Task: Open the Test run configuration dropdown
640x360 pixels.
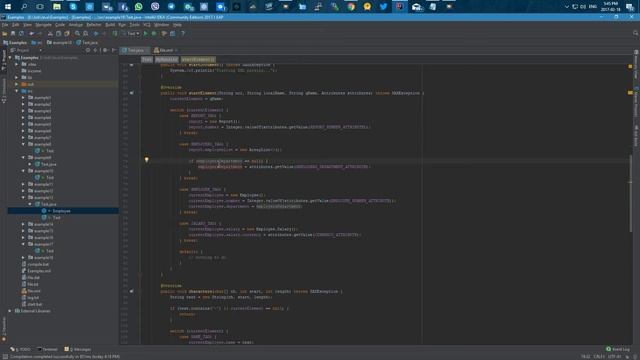Action: pyautogui.click(x=131, y=33)
